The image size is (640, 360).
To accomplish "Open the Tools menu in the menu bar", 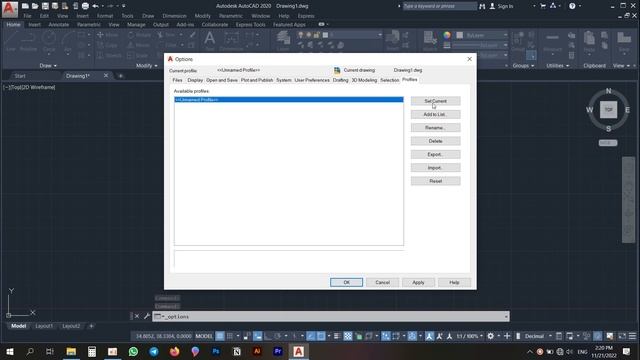I will coord(127,16).
